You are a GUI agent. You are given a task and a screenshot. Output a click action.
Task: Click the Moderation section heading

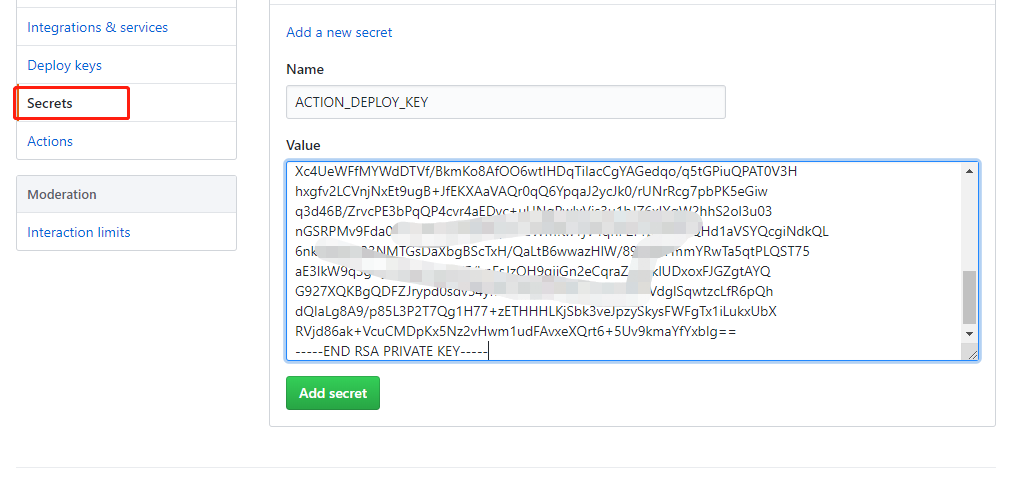[62, 194]
